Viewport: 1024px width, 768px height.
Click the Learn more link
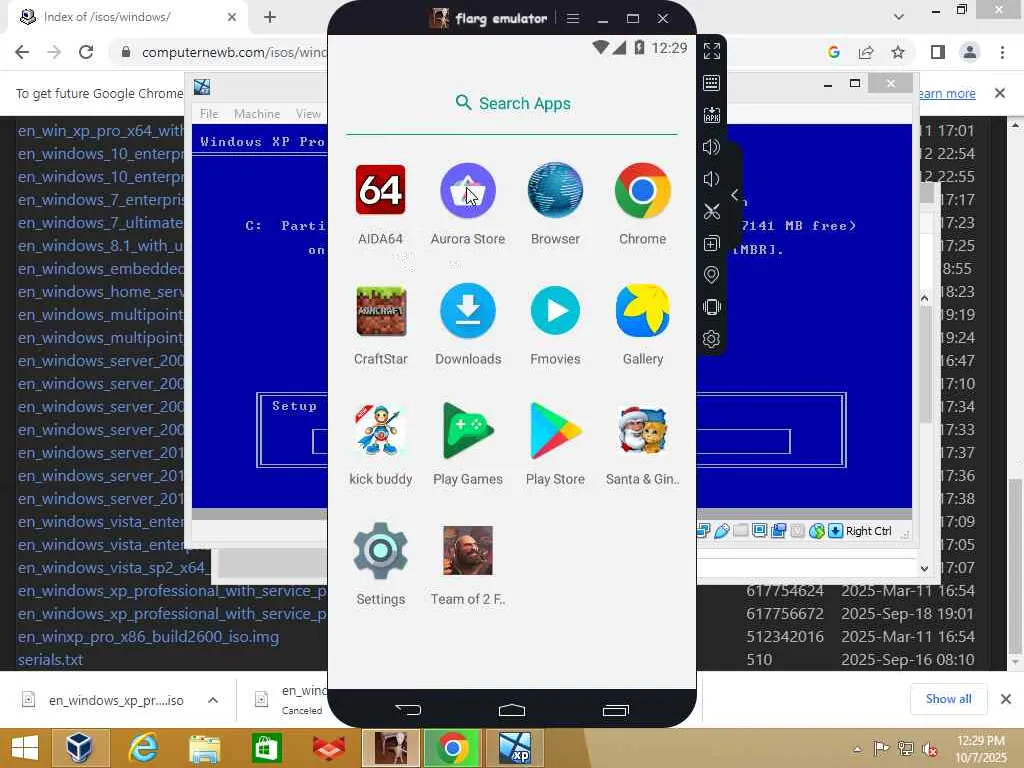[x=946, y=93]
